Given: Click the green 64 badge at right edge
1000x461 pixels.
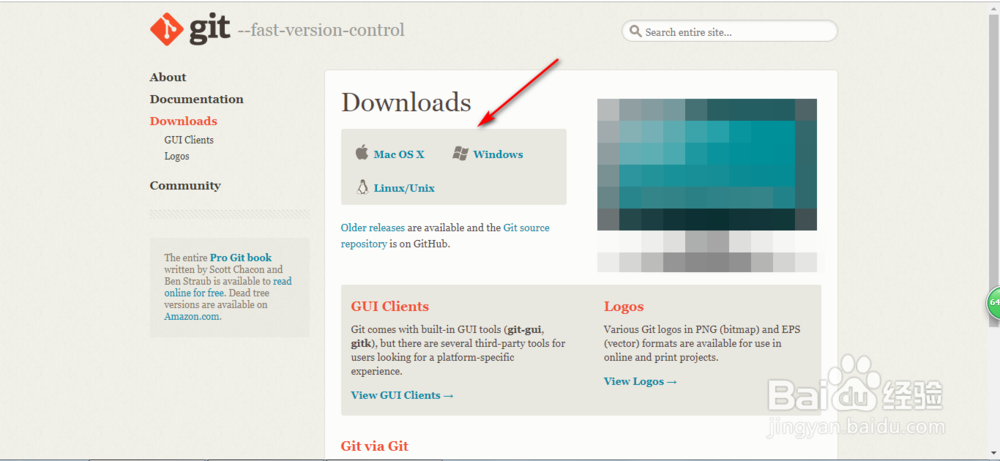Looking at the screenshot, I should (x=994, y=302).
